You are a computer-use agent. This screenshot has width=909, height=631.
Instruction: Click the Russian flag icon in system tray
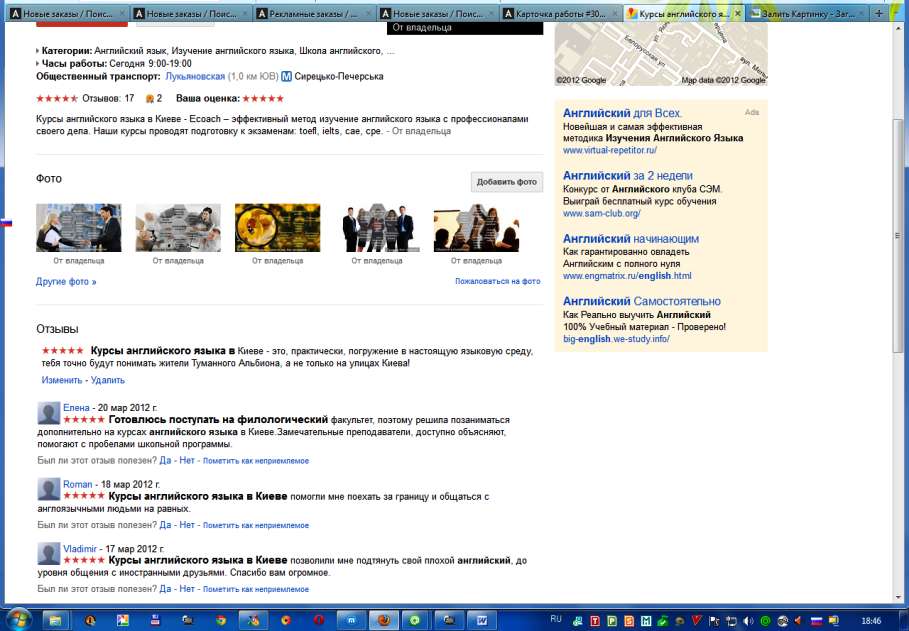[816, 621]
